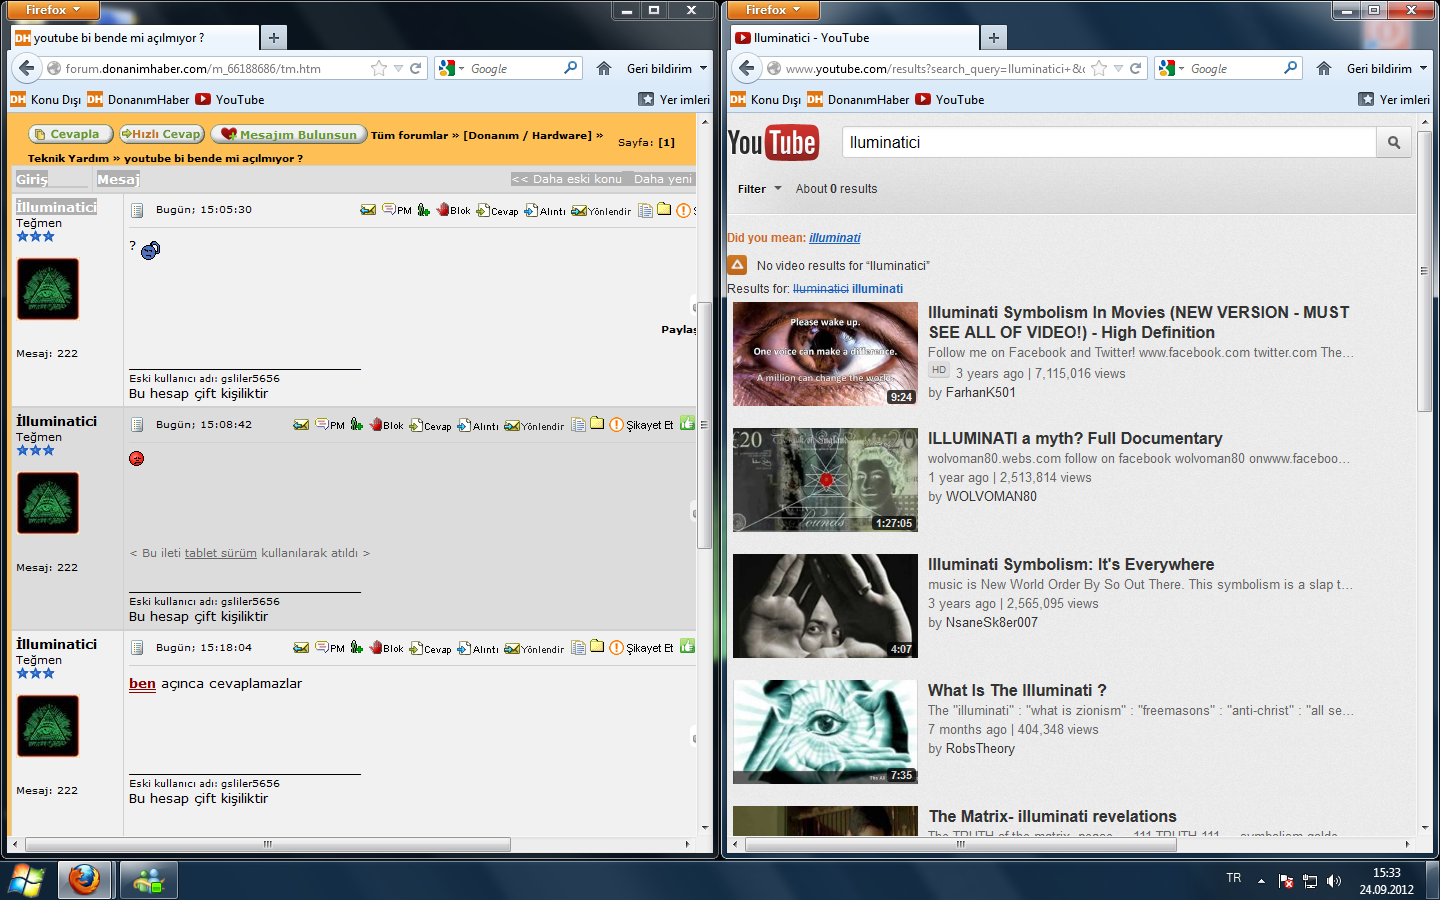This screenshot has width=1440, height=900.
Task: Click the Alıntı icon in the 15:18:04 post
Action: pos(478,649)
